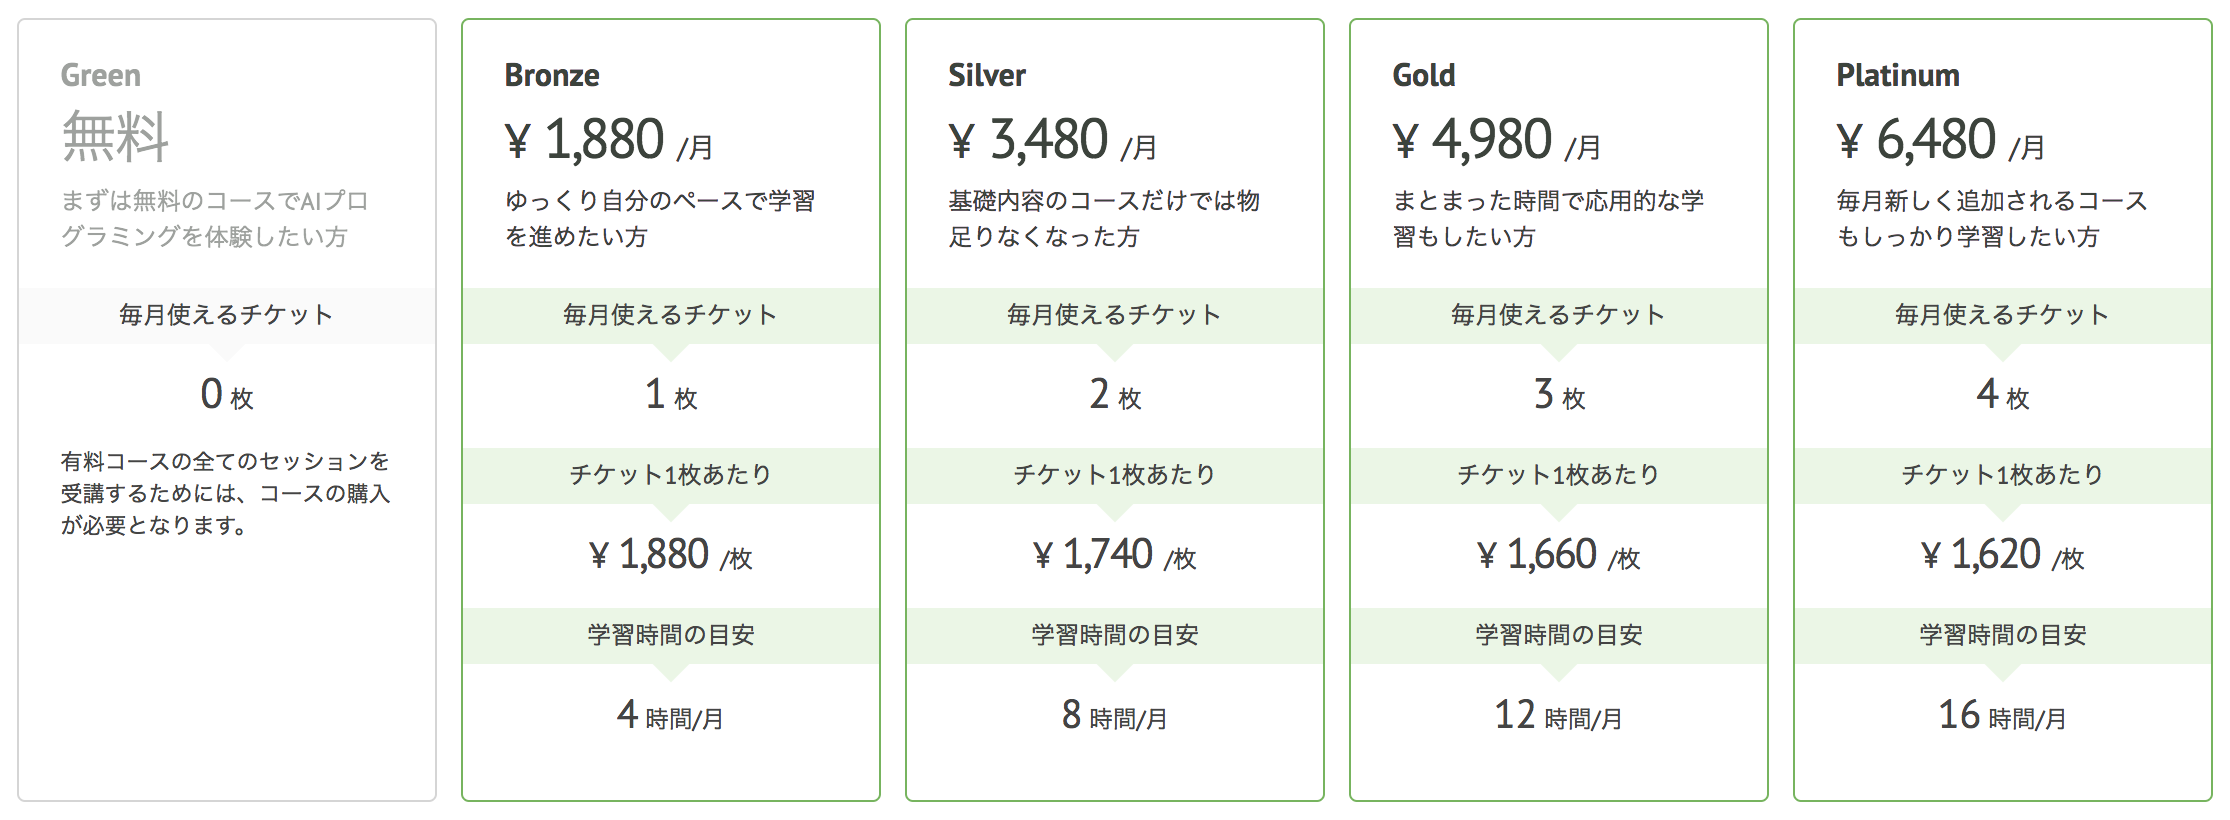This screenshot has width=2230, height=820.
Task: Click Platinum's ¥1,620 per-ticket price
Action: click(x=2002, y=556)
